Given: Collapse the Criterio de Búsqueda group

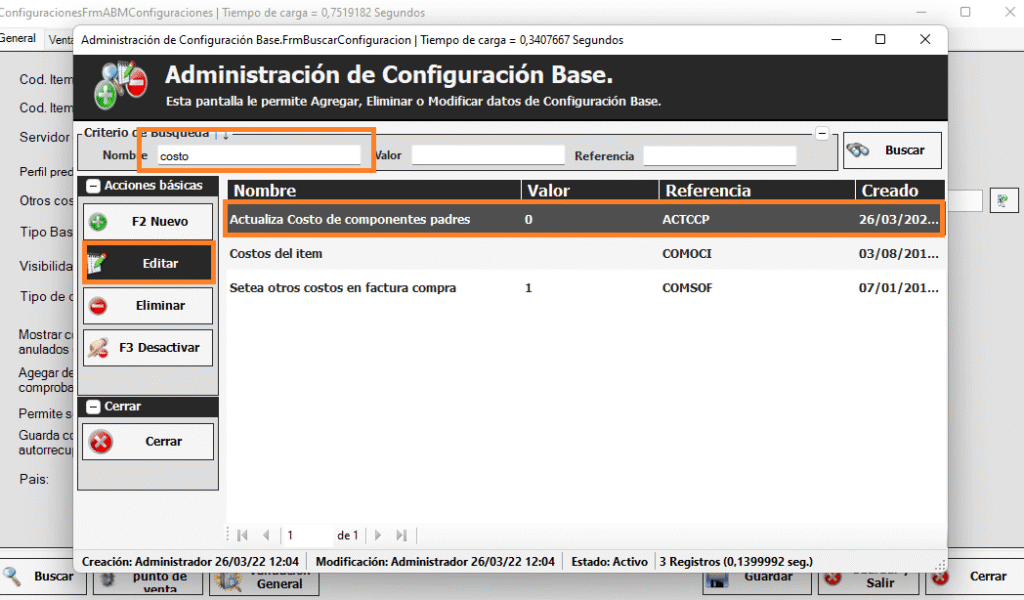Looking at the screenshot, I should pyautogui.click(x=822, y=133).
